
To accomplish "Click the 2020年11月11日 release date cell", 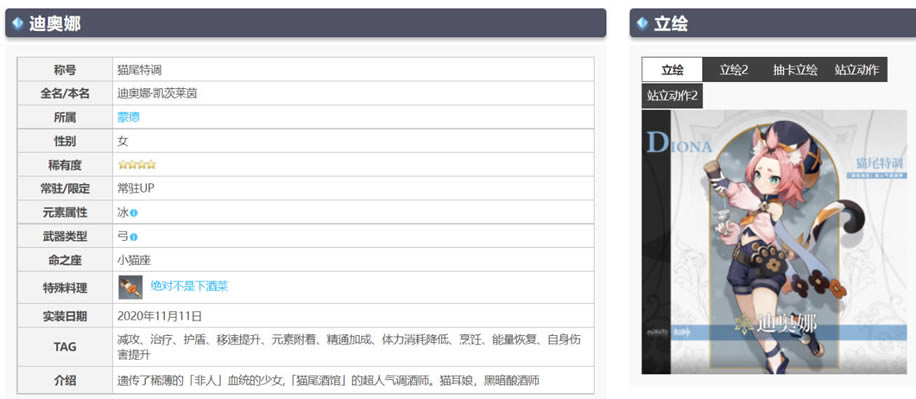I will [353, 316].
